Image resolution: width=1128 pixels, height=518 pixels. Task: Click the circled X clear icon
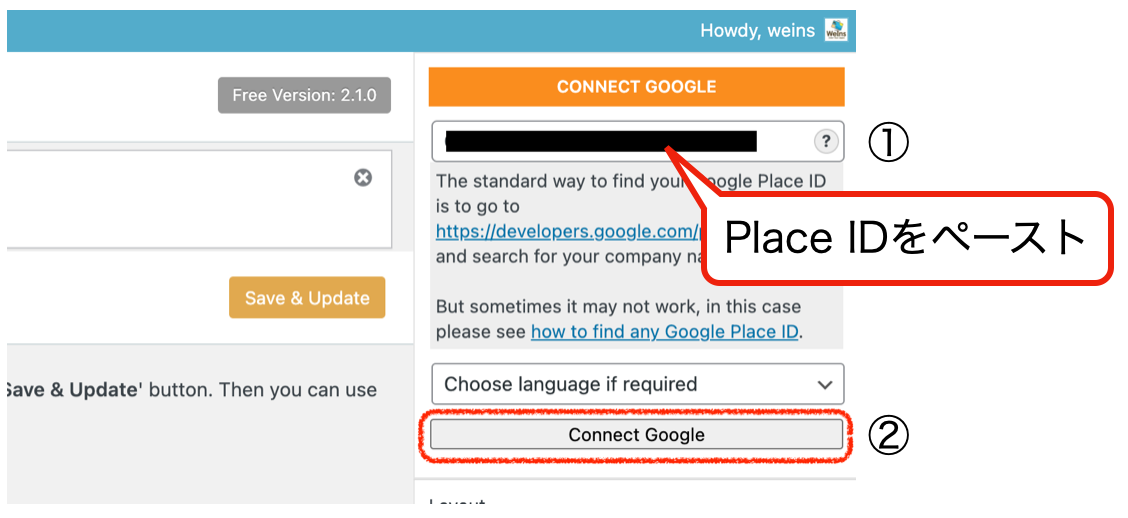pyautogui.click(x=363, y=178)
